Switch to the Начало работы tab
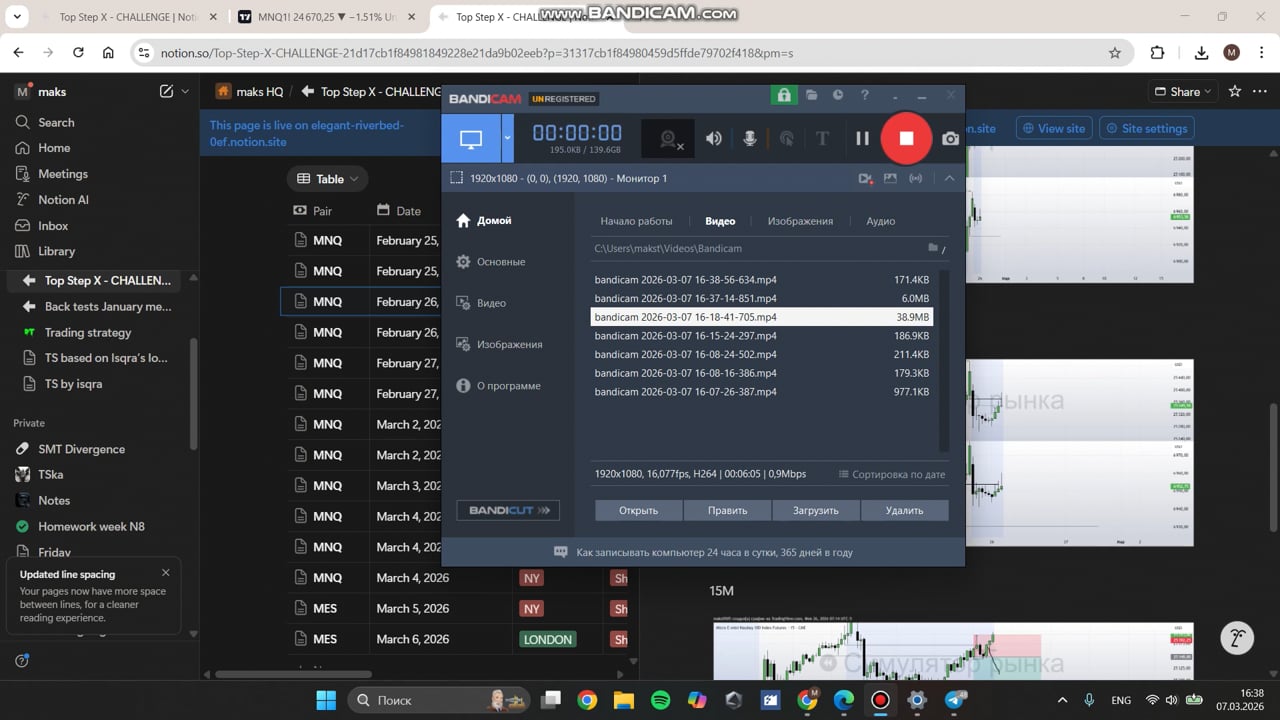1280x720 pixels. pos(636,221)
